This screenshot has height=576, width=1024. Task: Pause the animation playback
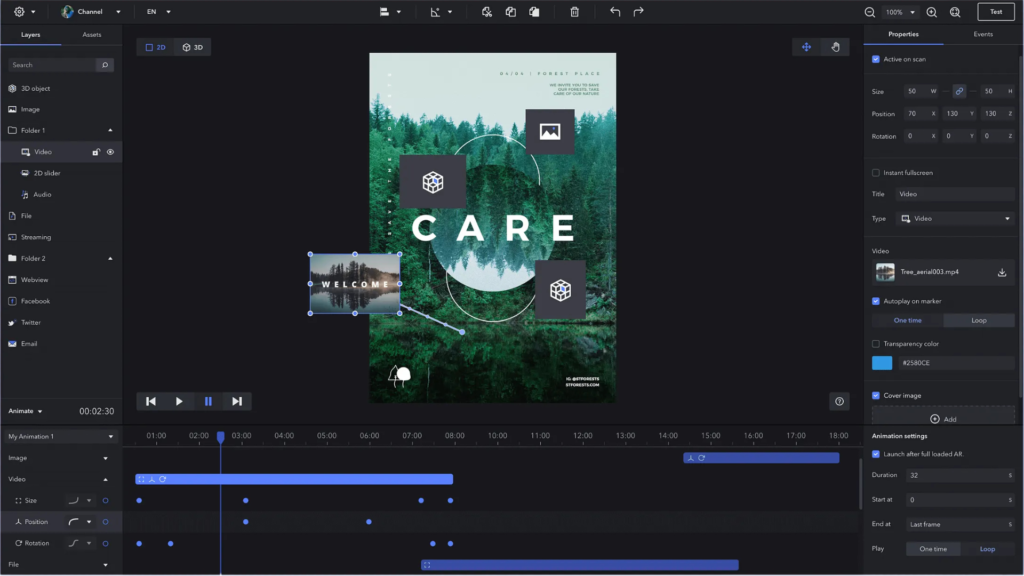click(x=208, y=401)
